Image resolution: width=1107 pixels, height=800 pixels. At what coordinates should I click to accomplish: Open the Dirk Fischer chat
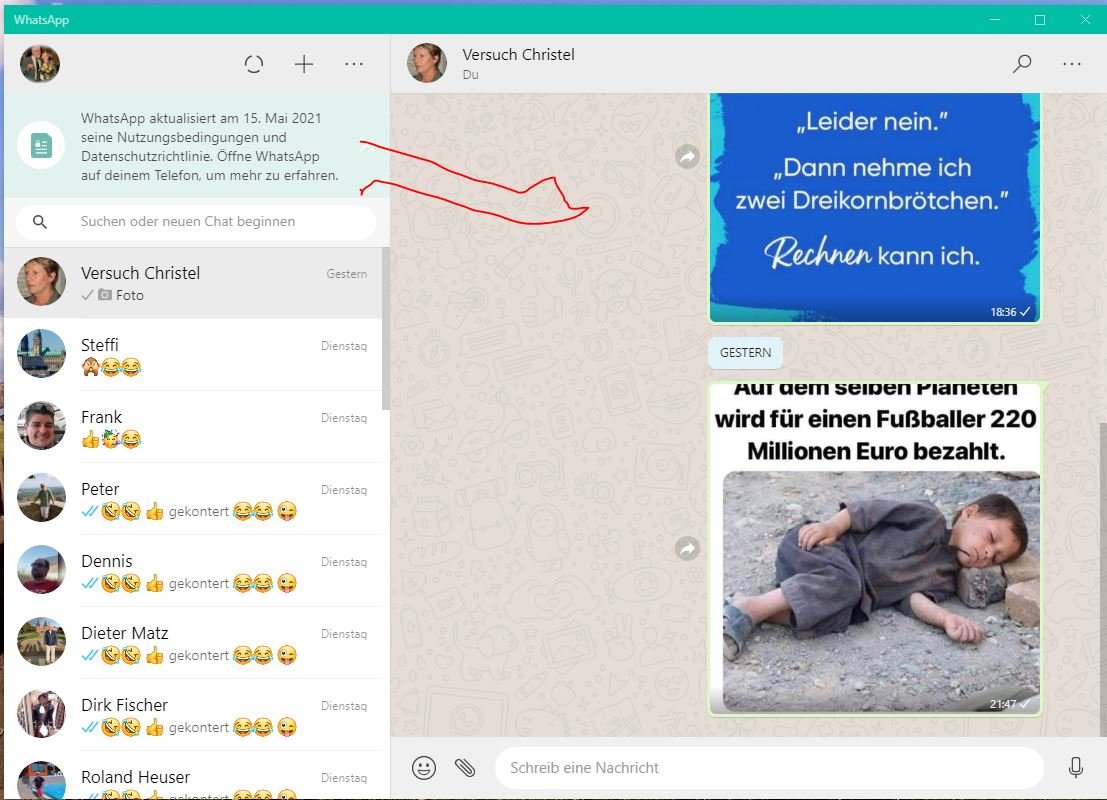(193, 715)
